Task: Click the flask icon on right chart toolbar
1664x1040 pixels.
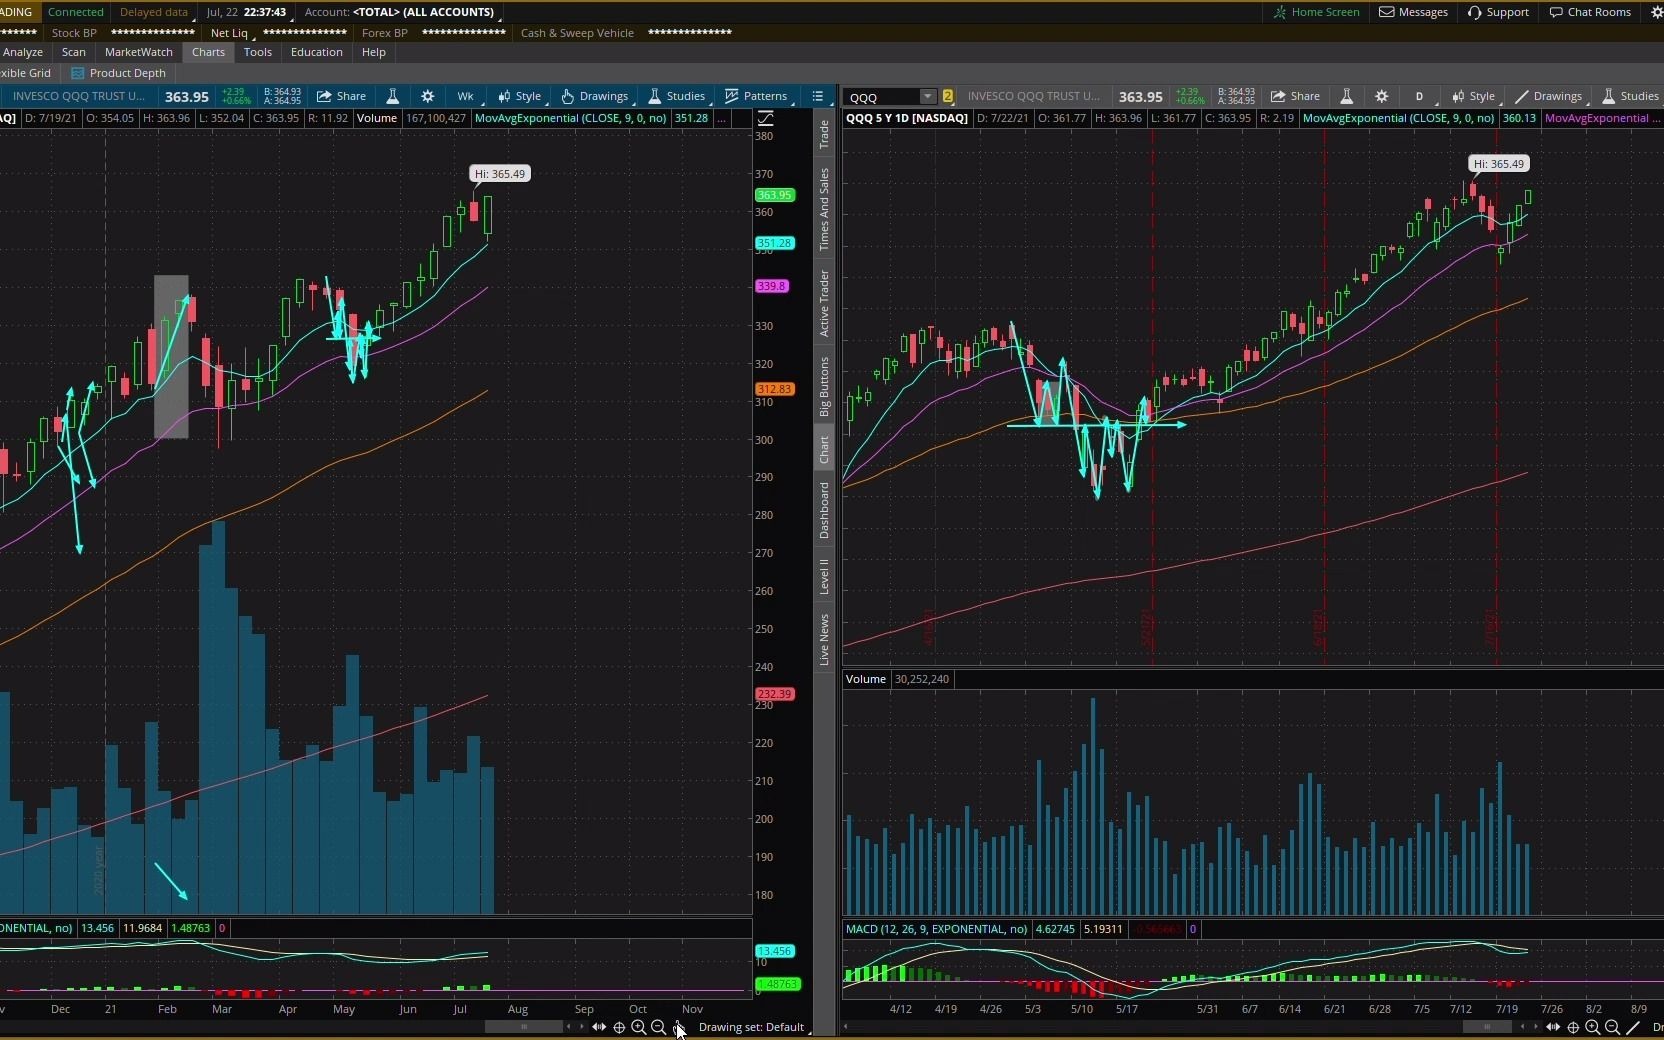Action: [1347, 96]
